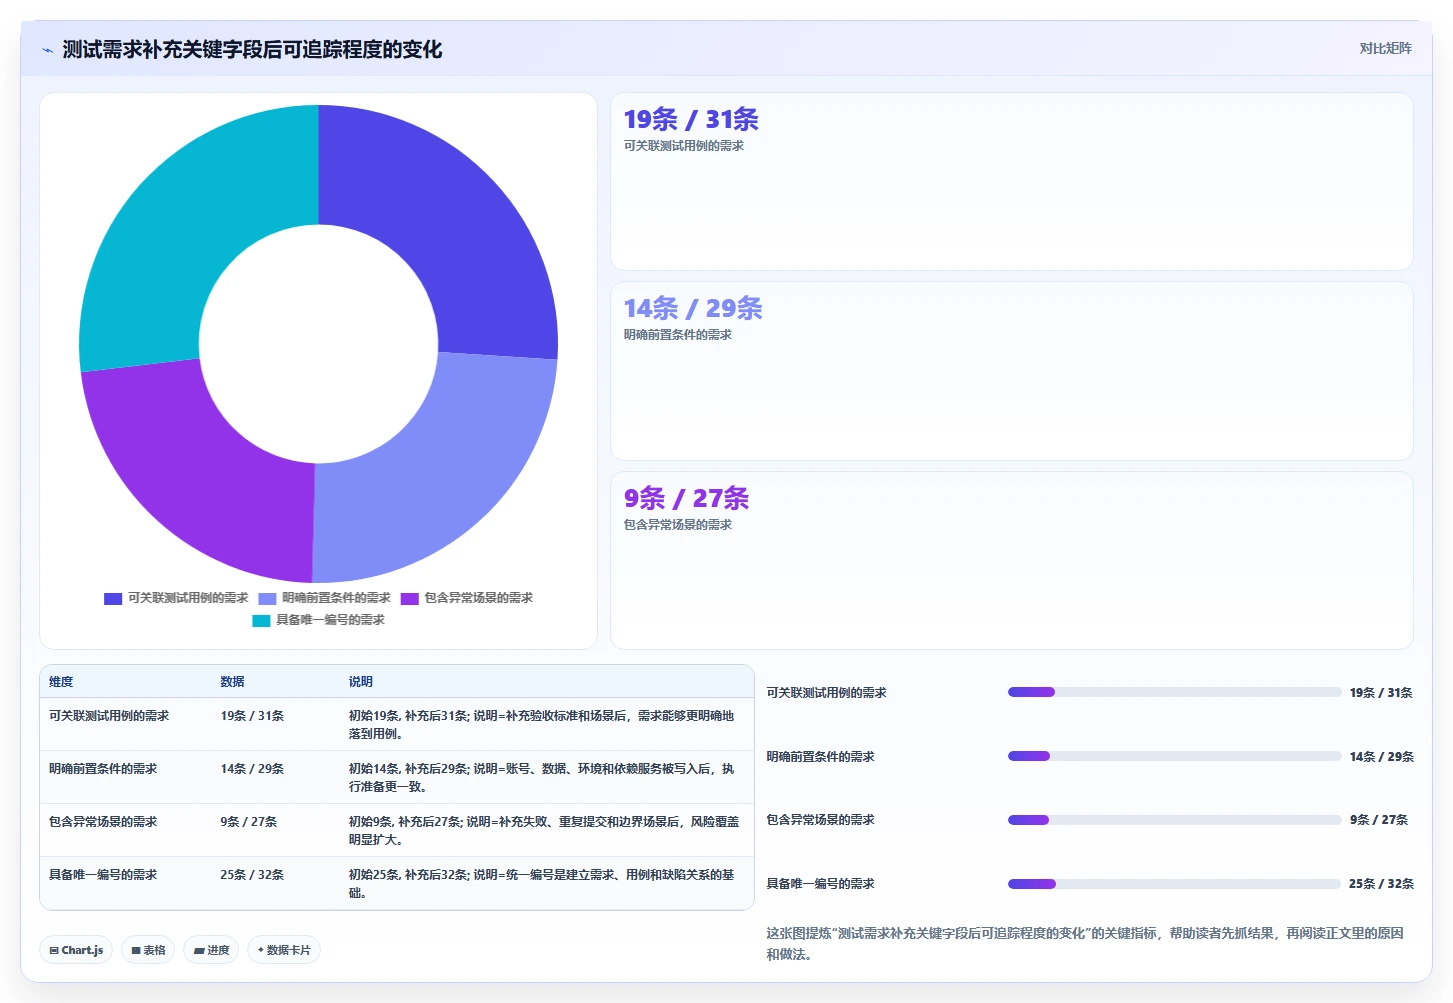Screen dimensions: 1453x1003
Task: Click the title 测试需求补充关键字段后可追踪程度的变化
Action: point(252,50)
